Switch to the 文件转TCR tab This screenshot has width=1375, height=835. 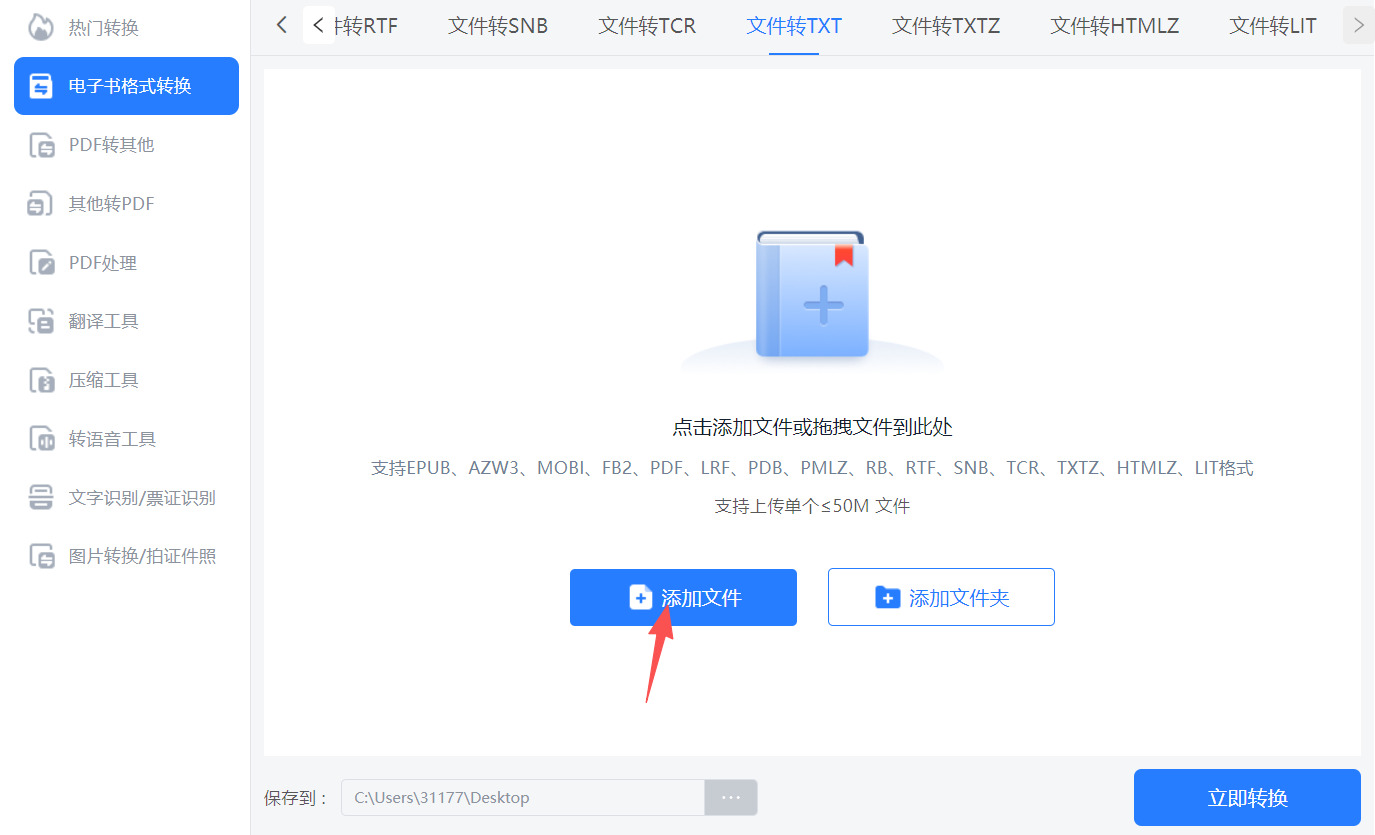click(x=647, y=26)
